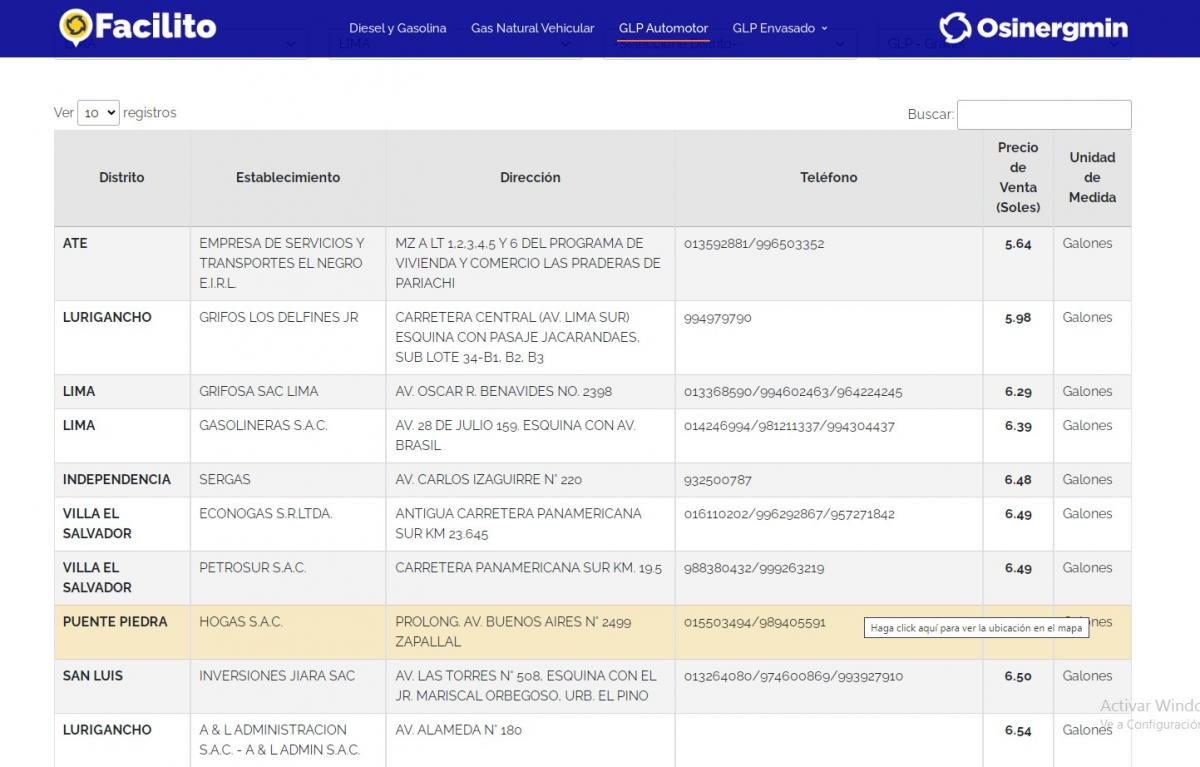
Task: Click phone 013368590/994602463/964224245
Action: 793,392
